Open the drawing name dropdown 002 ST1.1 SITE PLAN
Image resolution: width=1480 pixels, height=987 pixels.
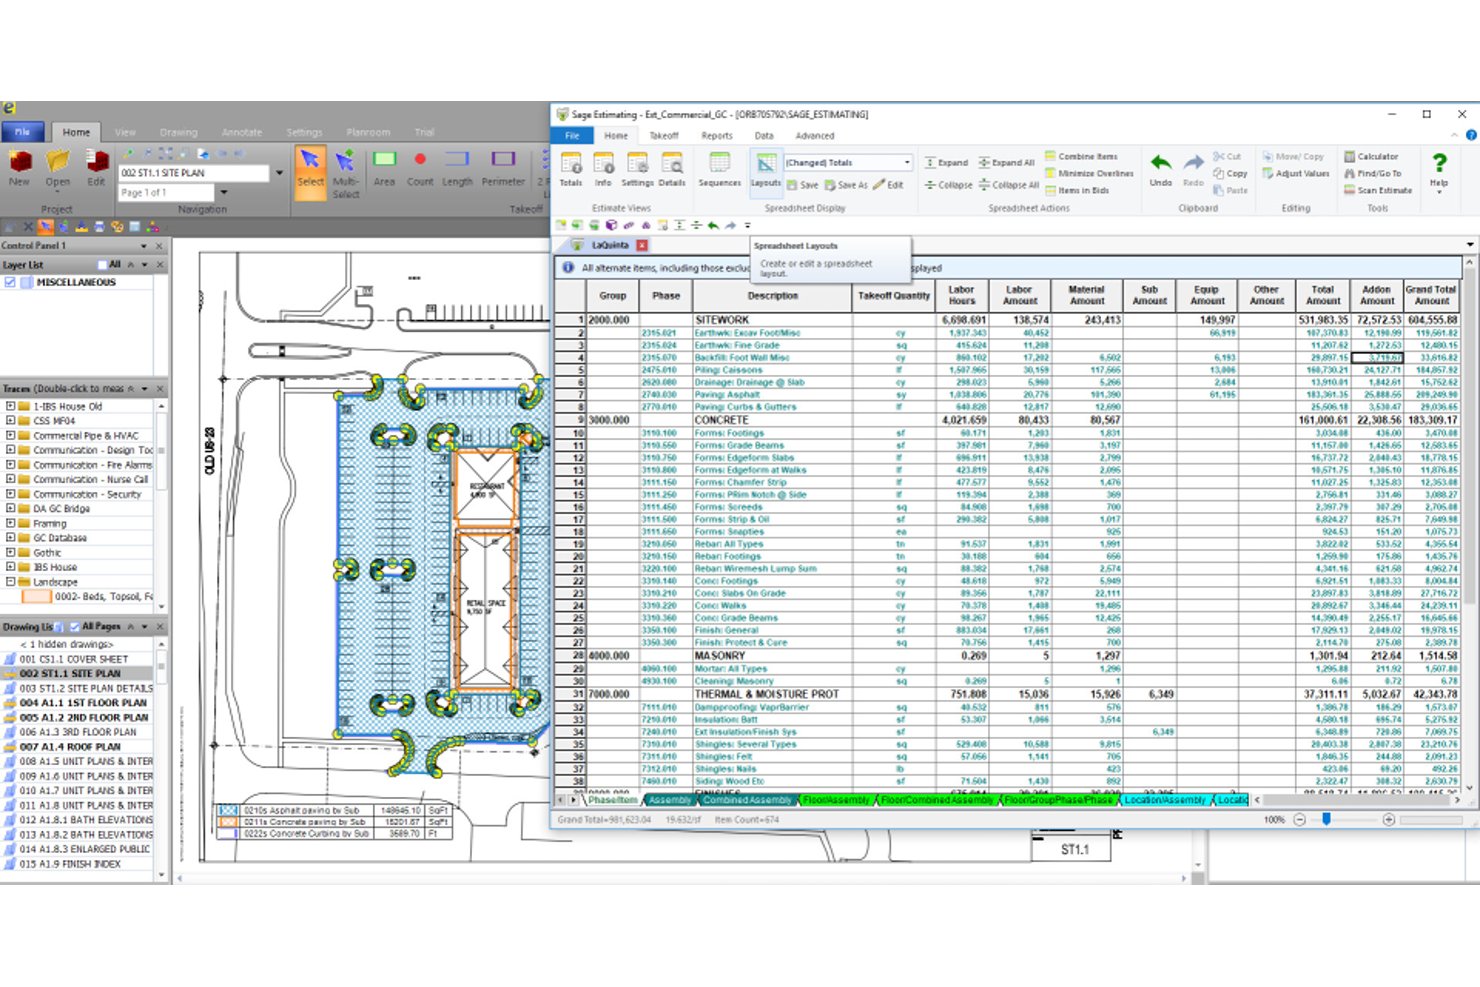278,173
